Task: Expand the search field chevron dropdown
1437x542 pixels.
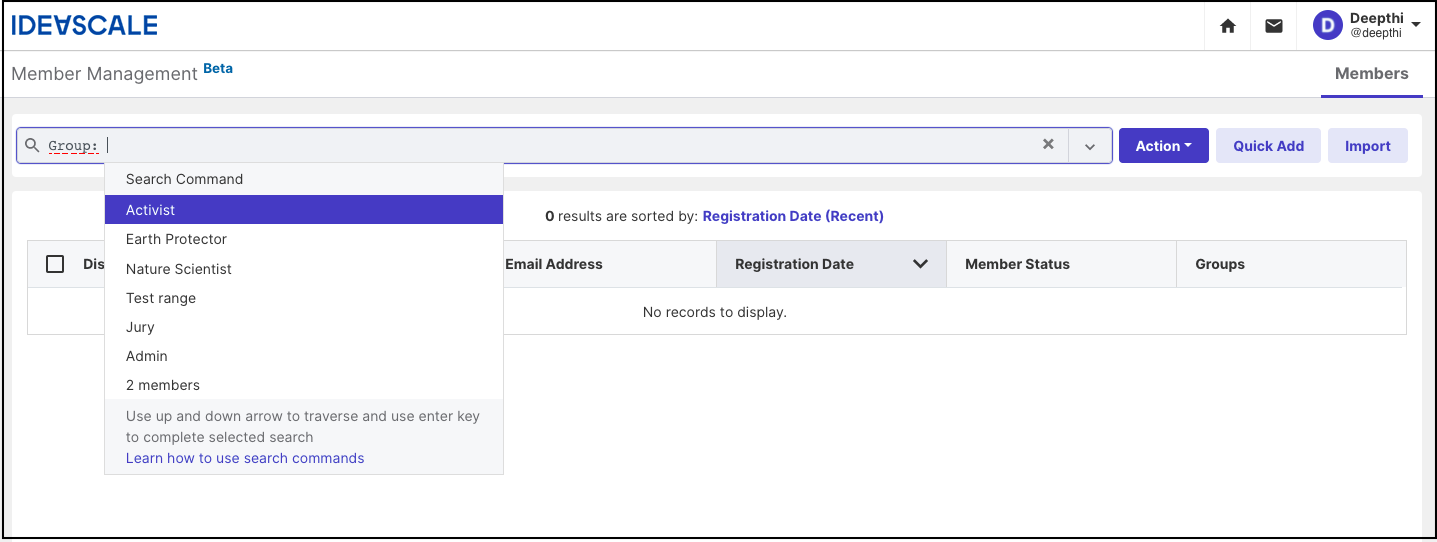Action: 1090,146
